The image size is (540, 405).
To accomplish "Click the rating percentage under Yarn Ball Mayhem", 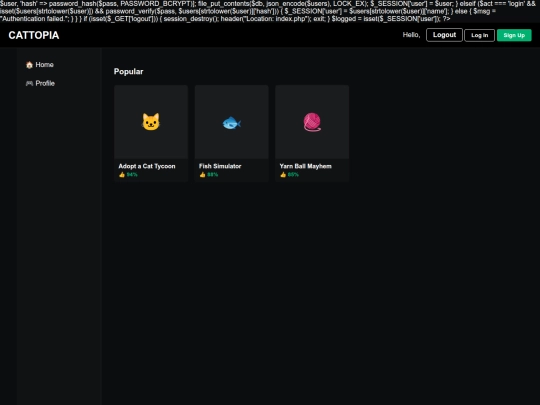I will point(293,175).
